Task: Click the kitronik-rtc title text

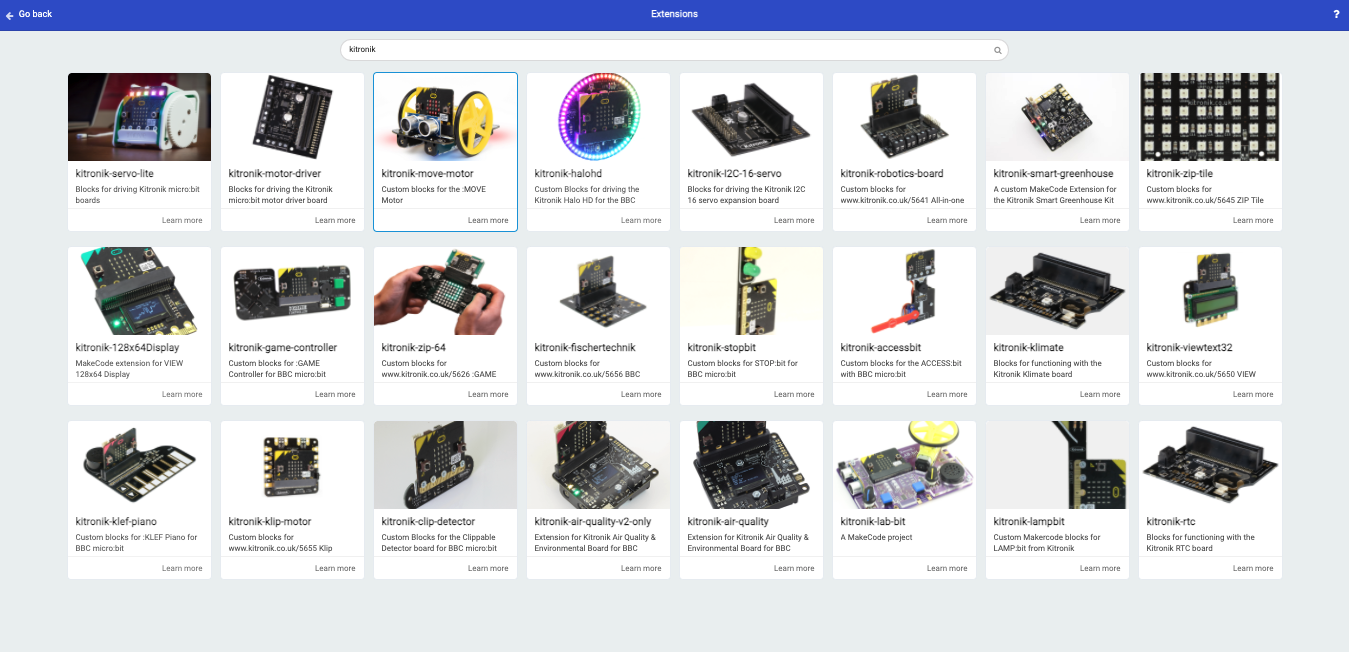Action: coord(1171,521)
